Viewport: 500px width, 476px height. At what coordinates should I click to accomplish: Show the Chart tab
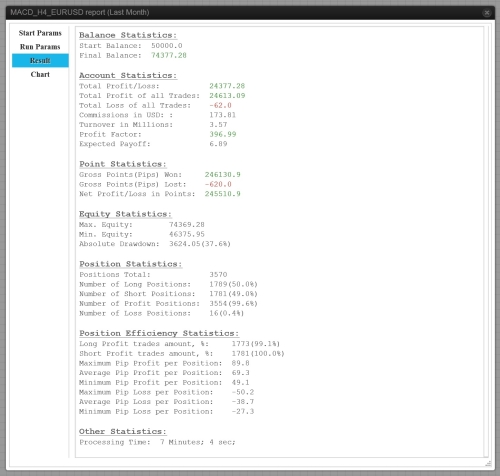coord(40,74)
